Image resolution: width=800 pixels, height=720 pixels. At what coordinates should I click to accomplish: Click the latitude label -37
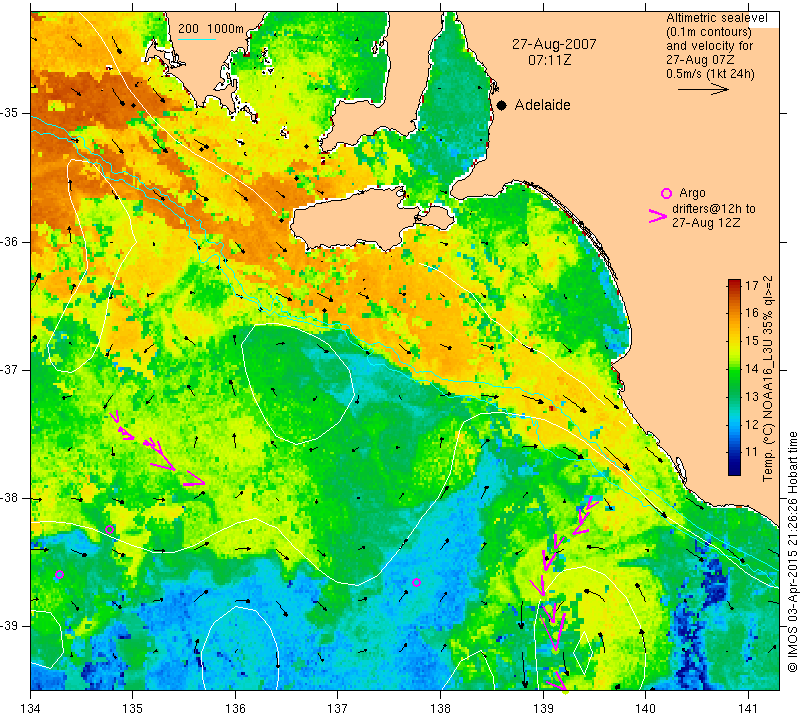pyautogui.click(x=10, y=369)
